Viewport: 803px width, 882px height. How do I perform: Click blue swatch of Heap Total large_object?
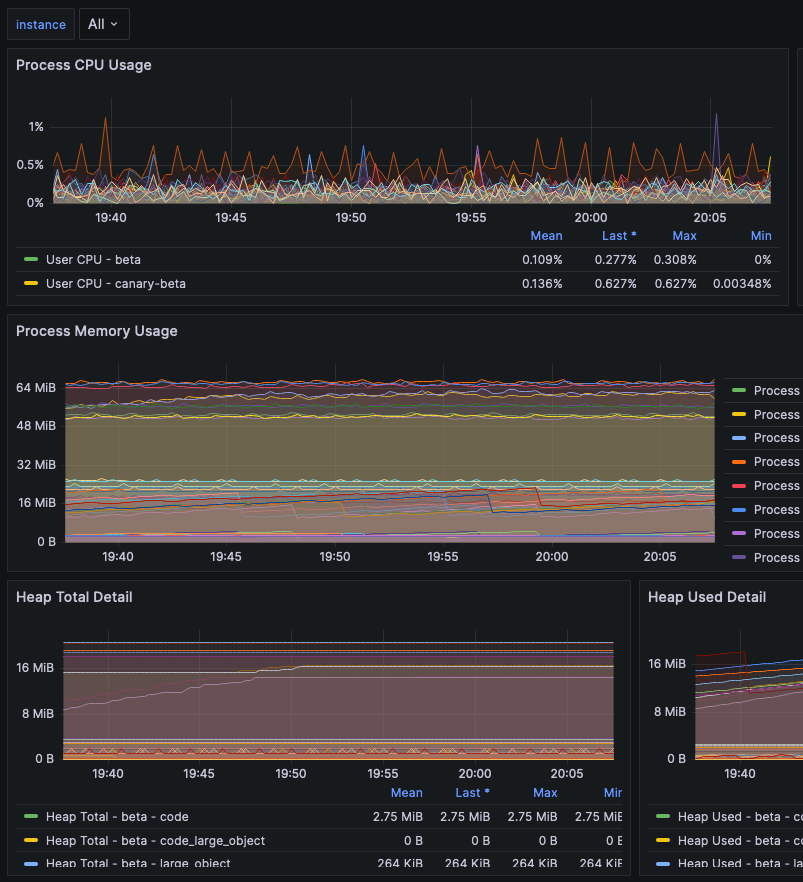(x=31, y=863)
